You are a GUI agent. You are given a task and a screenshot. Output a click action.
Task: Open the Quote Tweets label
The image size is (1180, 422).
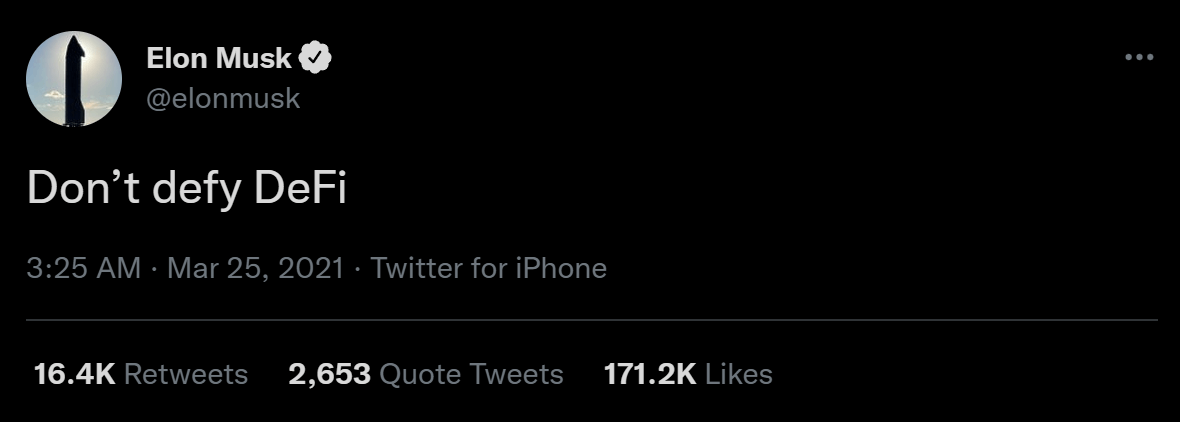click(472, 374)
